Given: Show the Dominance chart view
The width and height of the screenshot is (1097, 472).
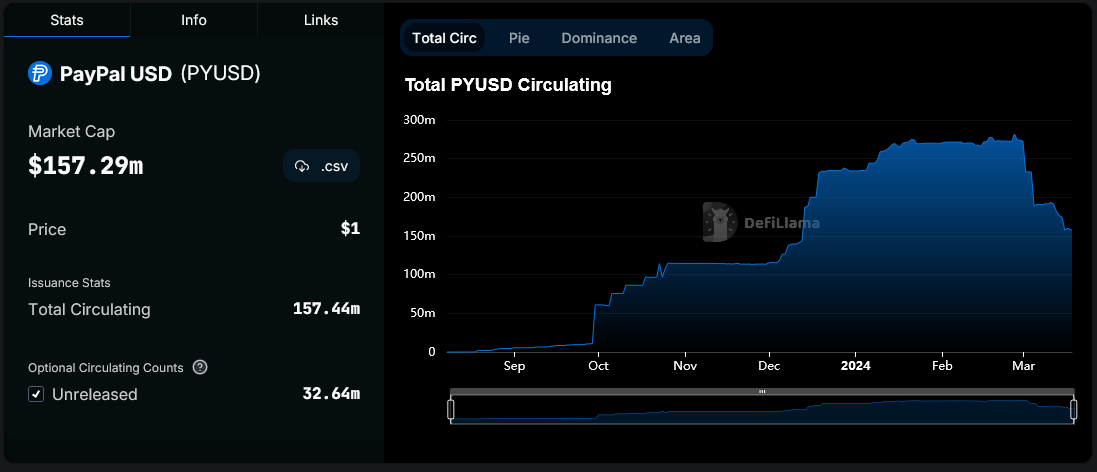Looking at the screenshot, I should 599,38.
